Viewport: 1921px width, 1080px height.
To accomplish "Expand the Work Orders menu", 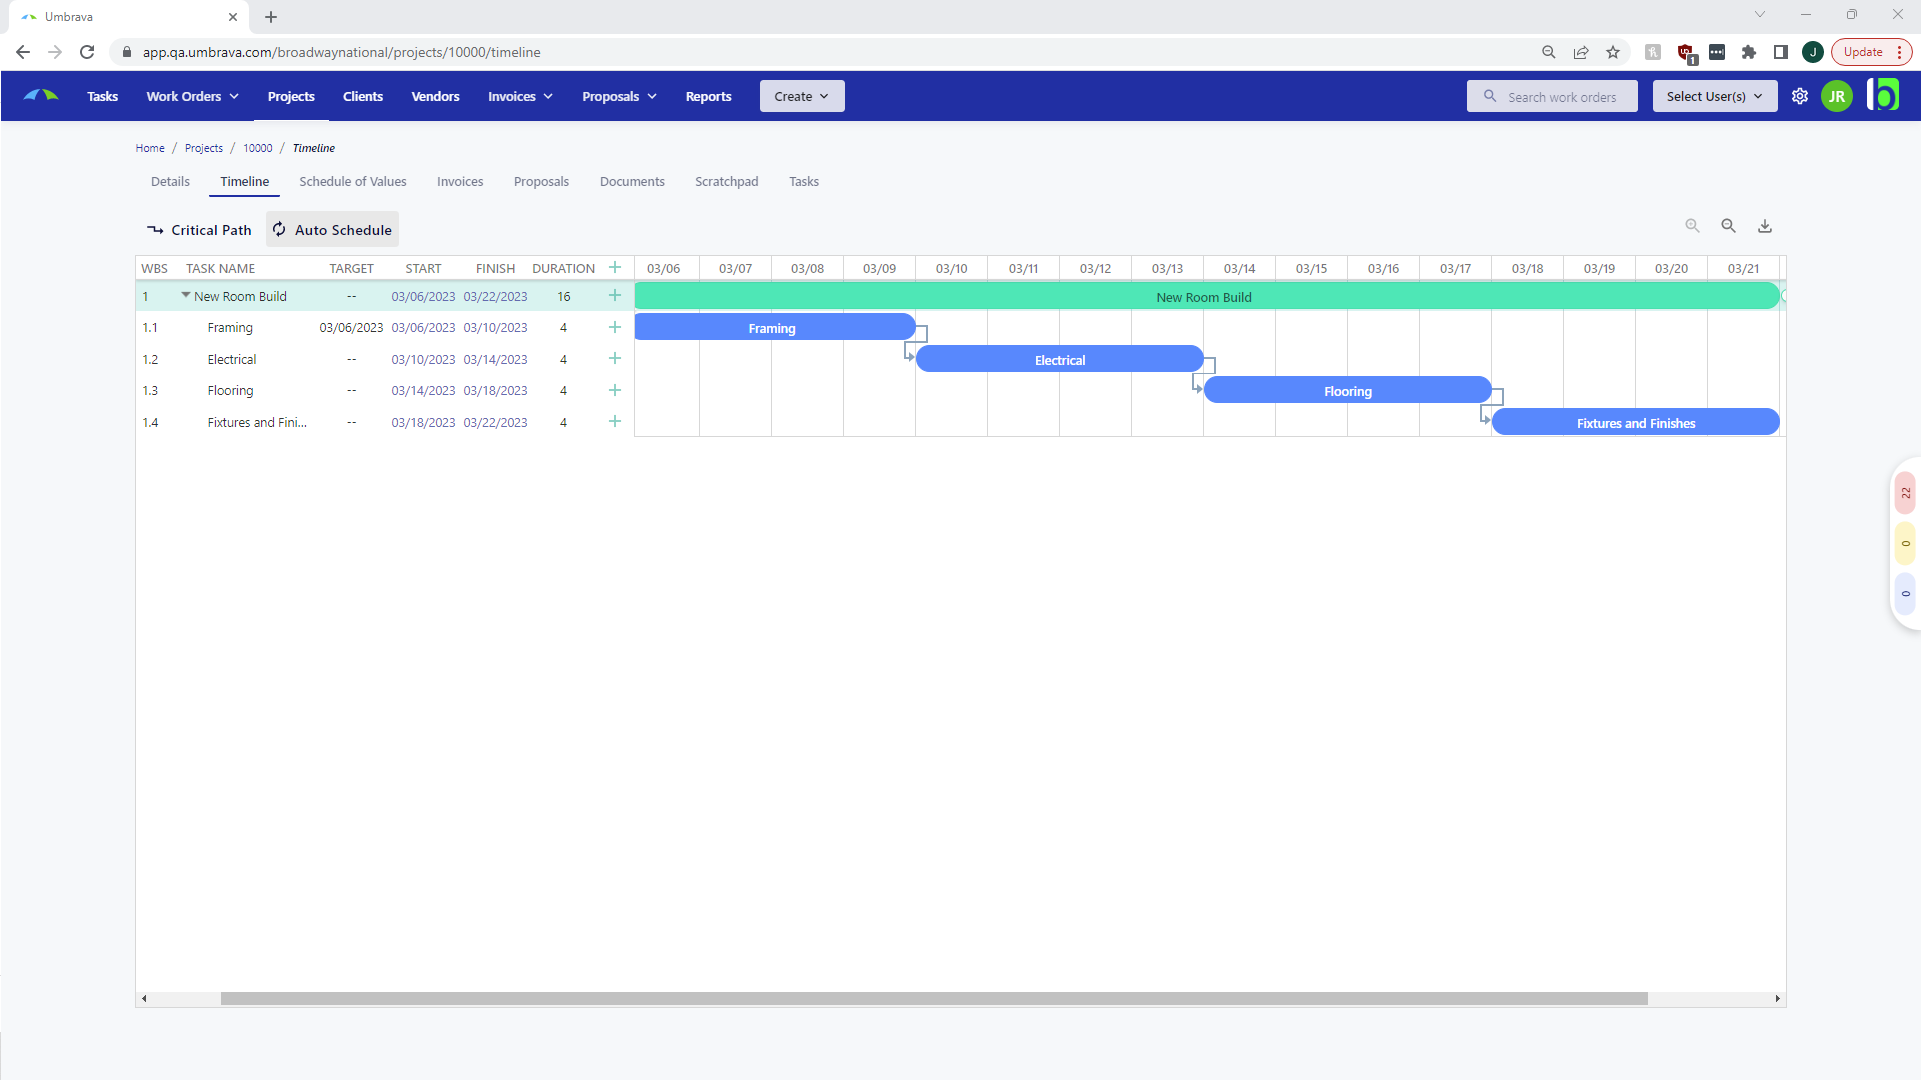I will click(x=191, y=96).
